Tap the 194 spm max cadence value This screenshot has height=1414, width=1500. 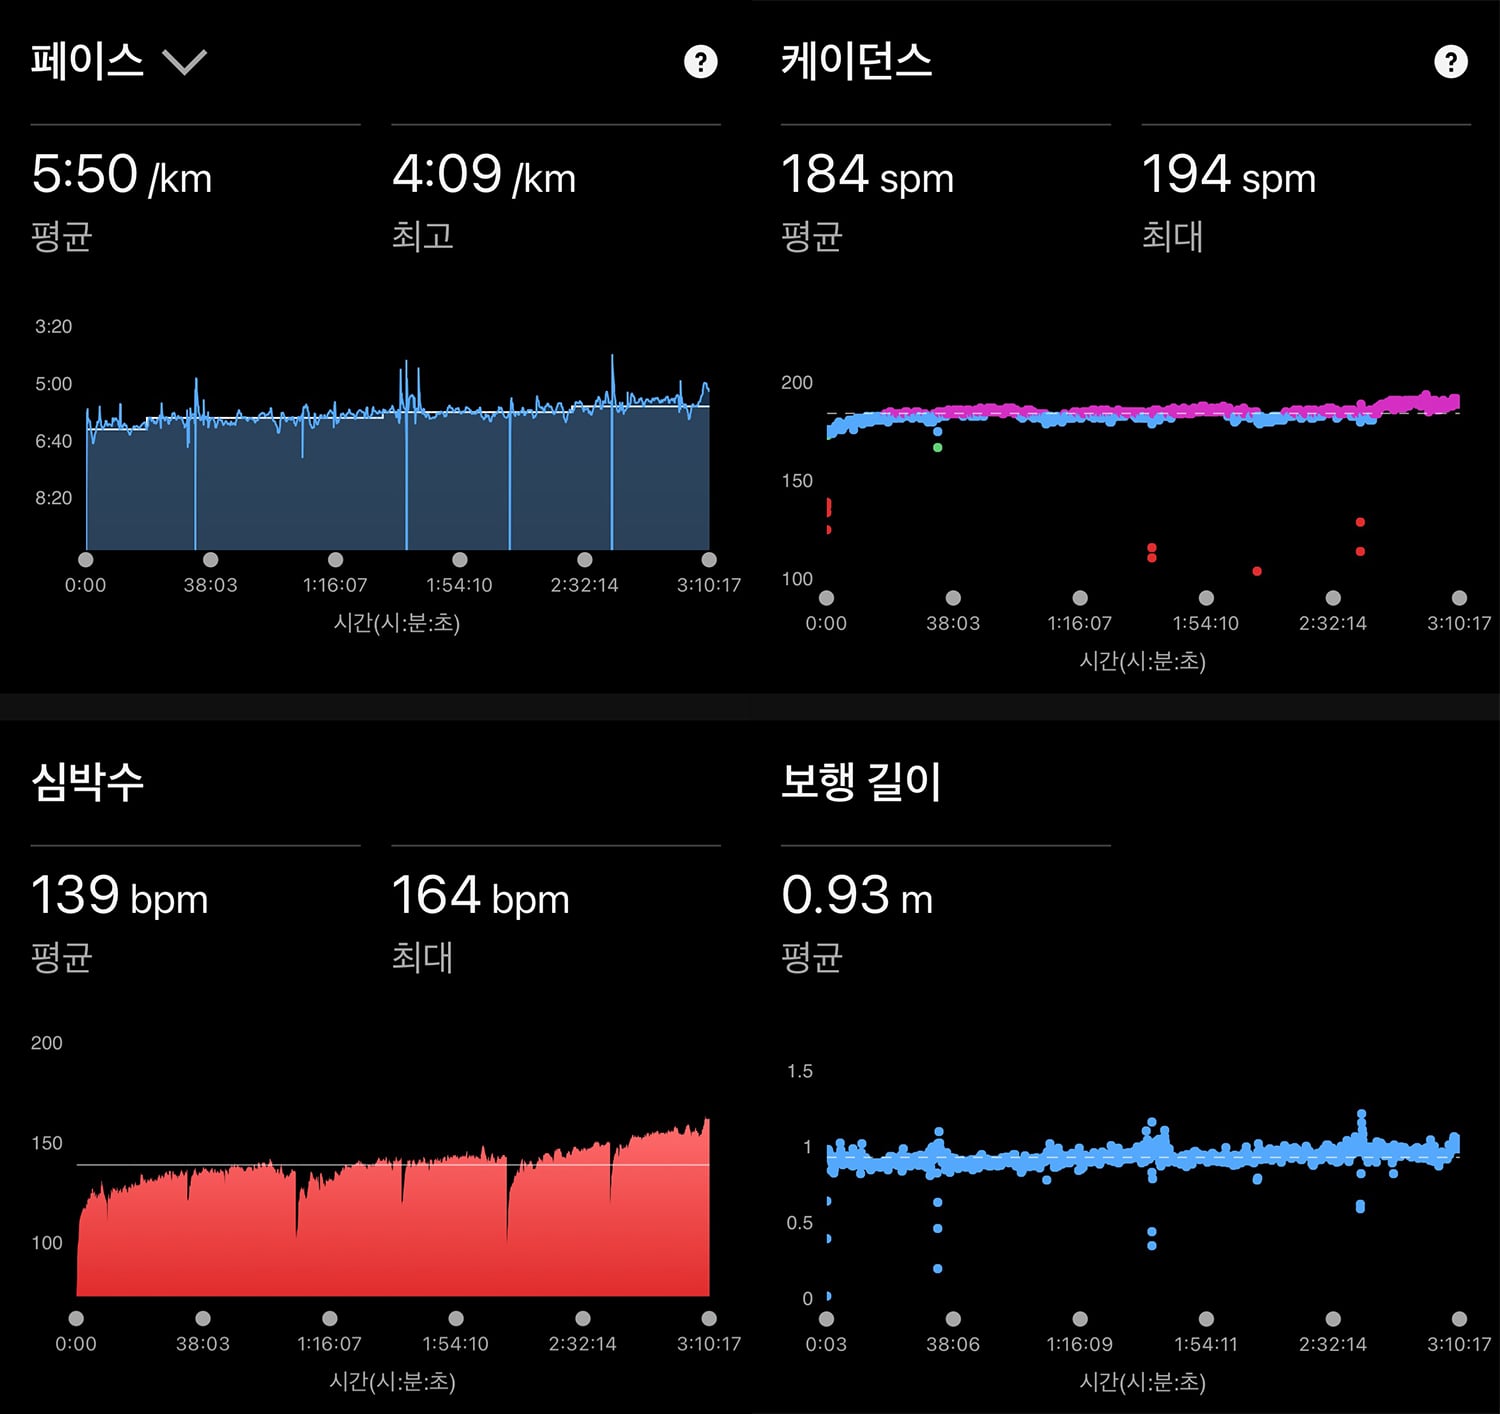tap(1229, 175)
